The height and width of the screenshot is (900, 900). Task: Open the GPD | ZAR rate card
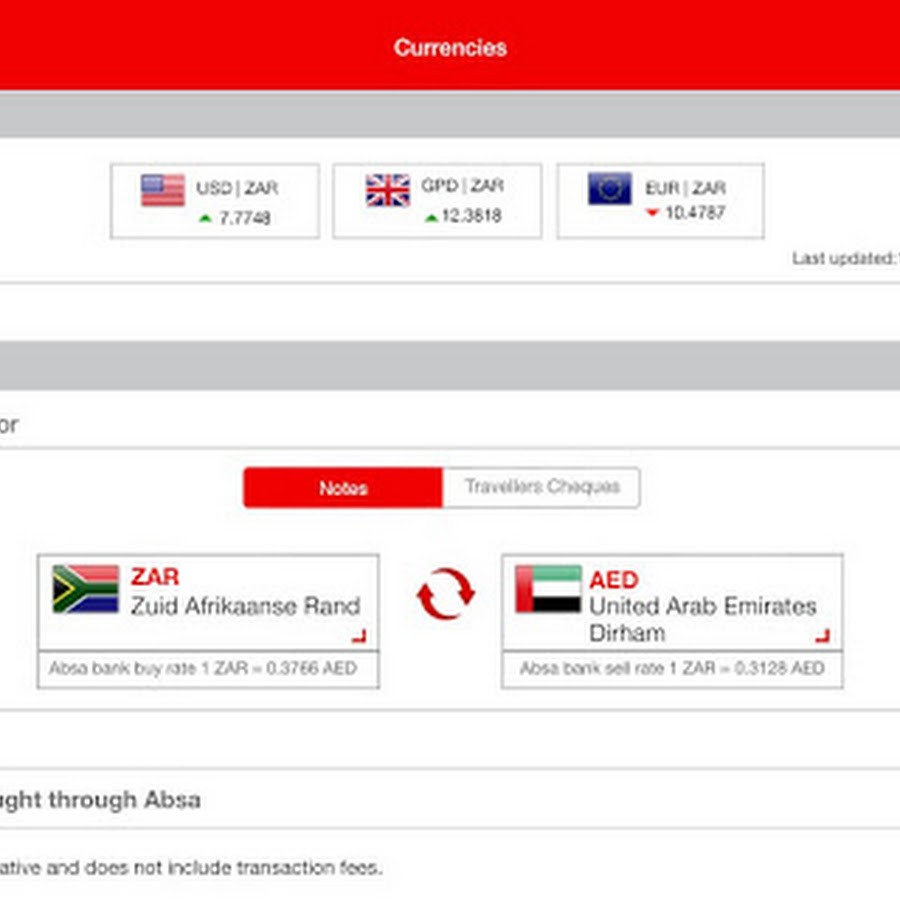point(437,201)
